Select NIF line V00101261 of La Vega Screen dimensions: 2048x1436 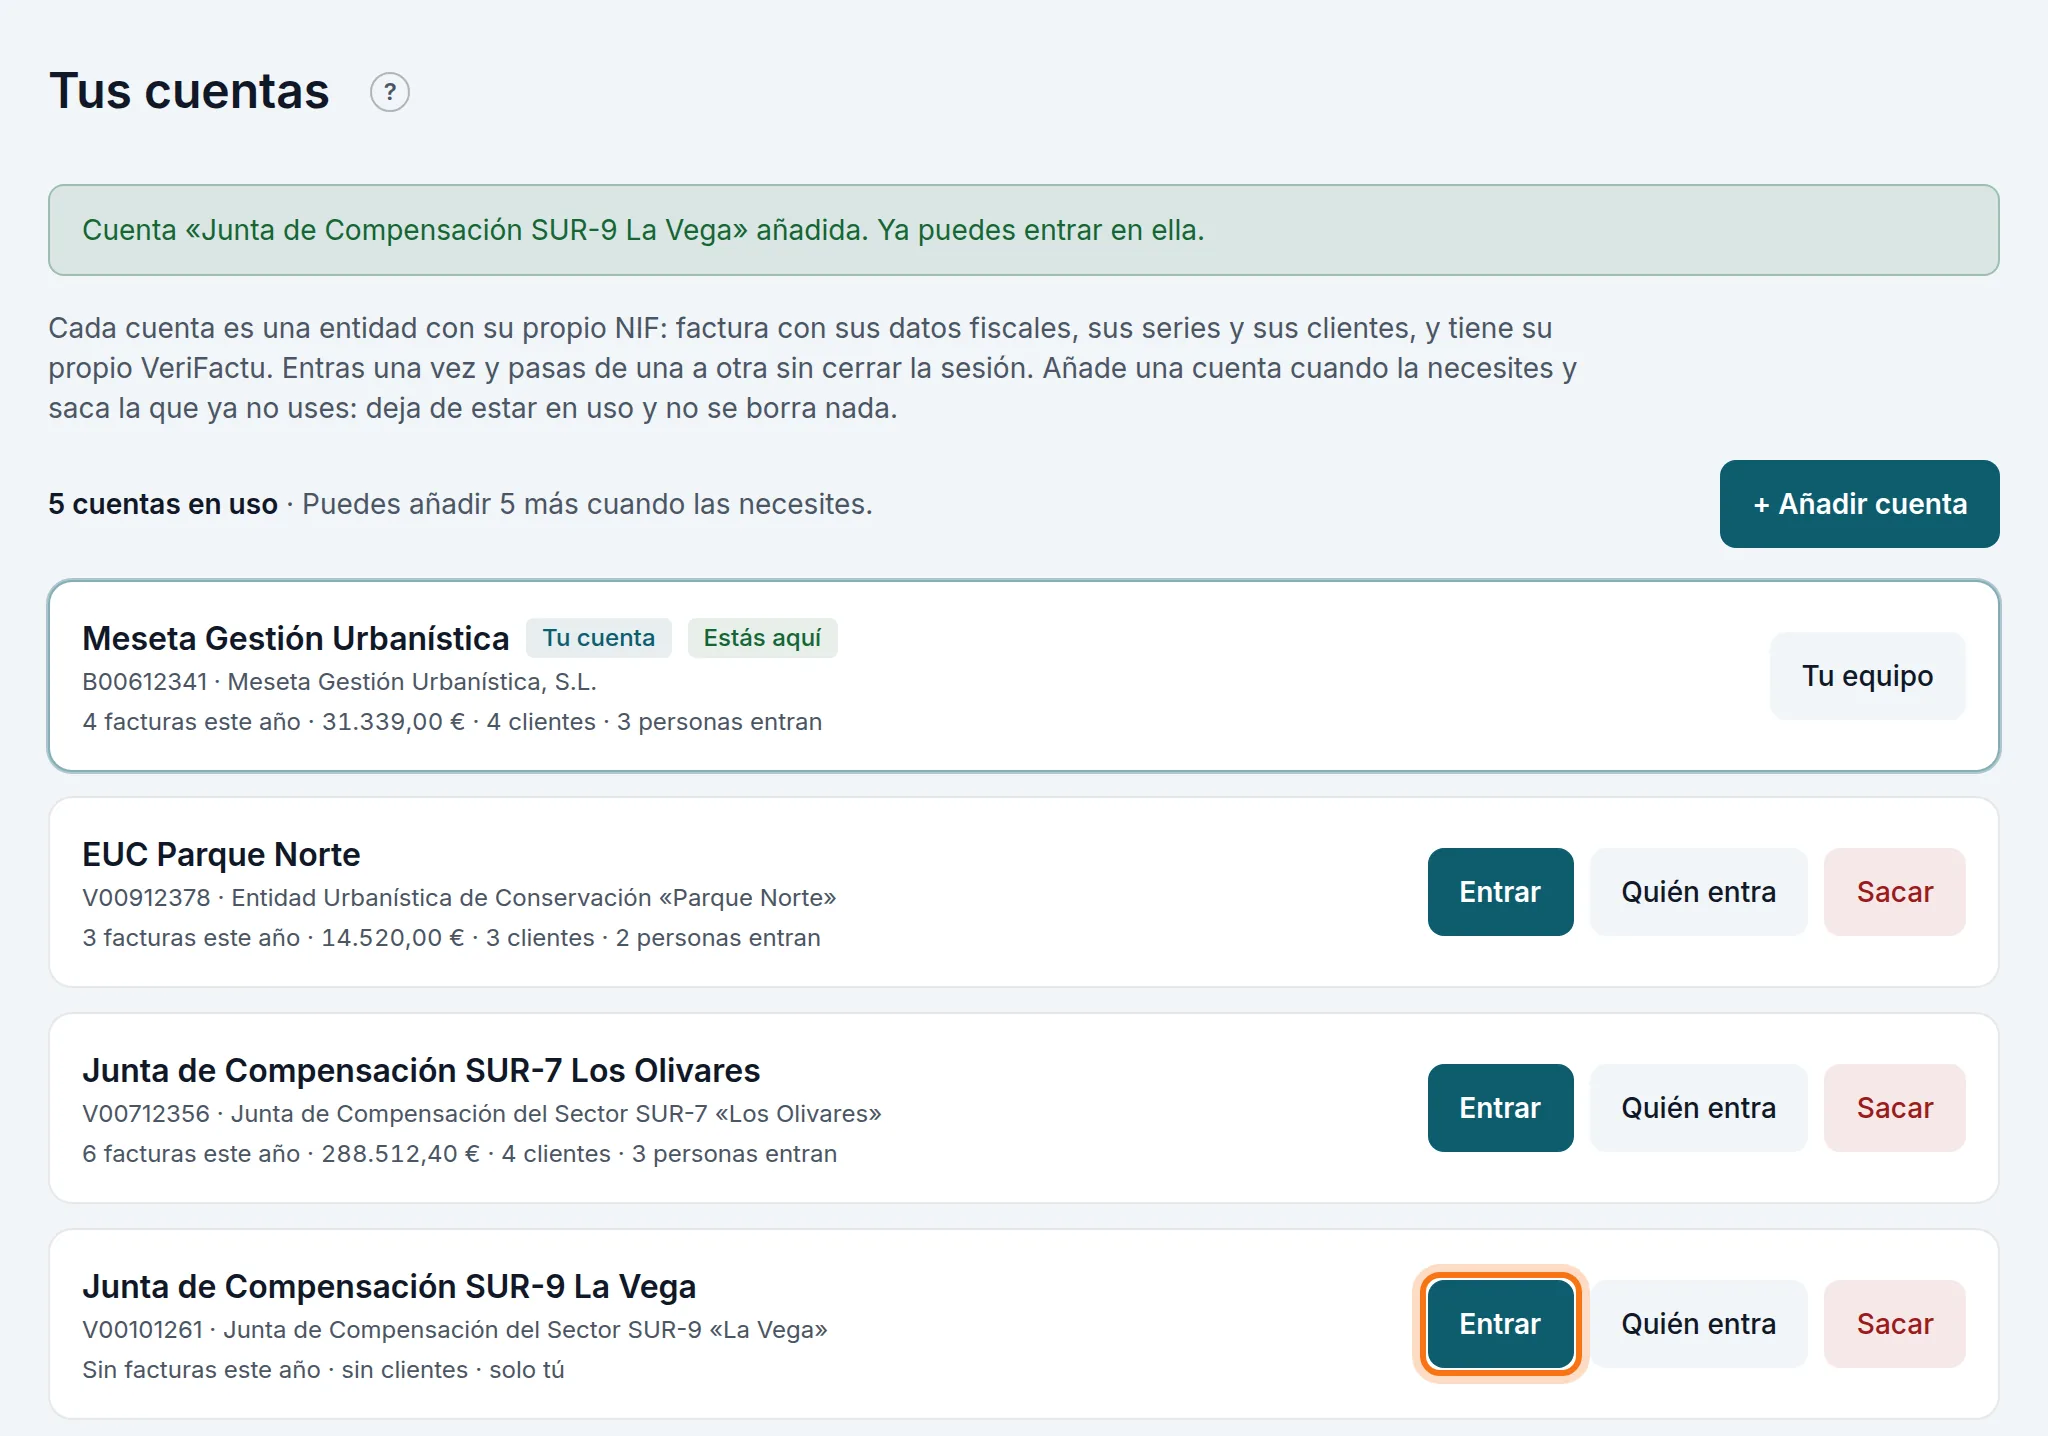tap(455, 1330)
